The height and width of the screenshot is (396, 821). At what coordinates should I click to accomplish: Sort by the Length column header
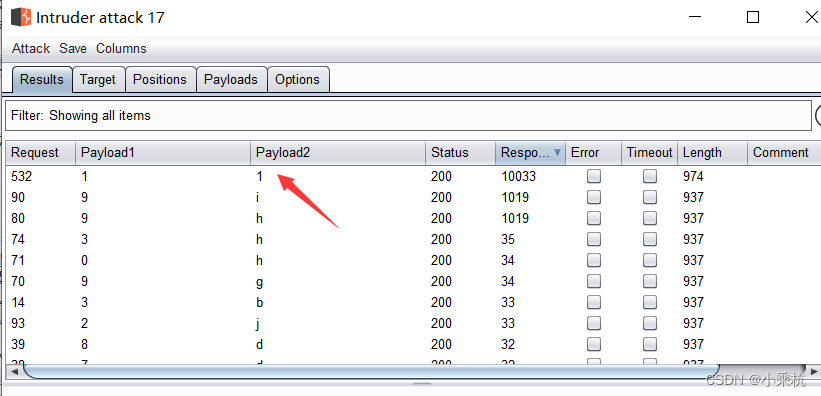712,153
